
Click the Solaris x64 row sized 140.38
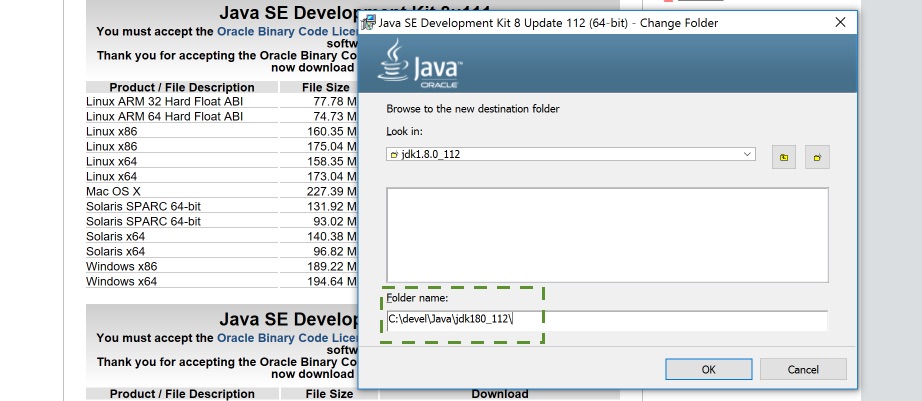click(x=221, y=236)
